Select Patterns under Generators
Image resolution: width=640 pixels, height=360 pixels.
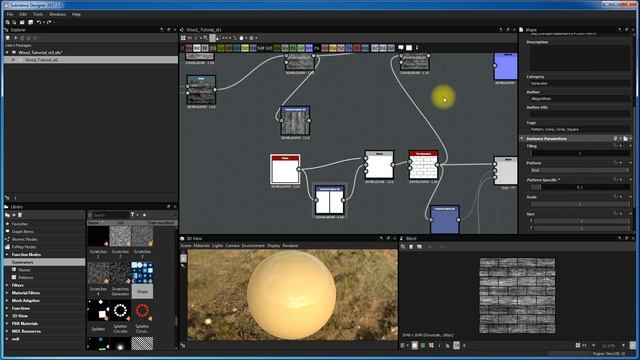point(26,278)
